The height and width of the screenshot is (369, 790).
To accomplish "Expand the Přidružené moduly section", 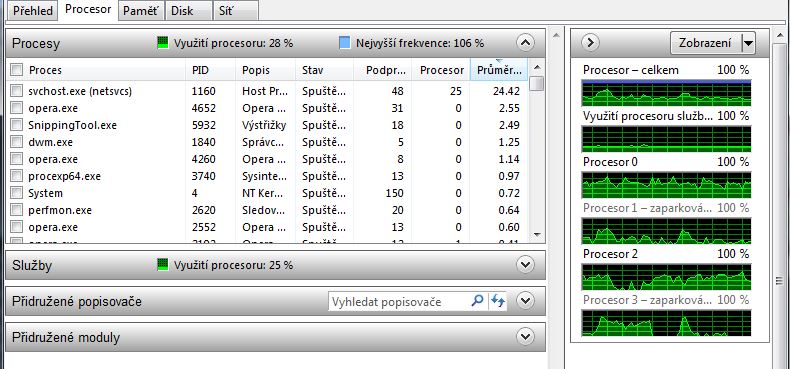I will click(525, 336).
